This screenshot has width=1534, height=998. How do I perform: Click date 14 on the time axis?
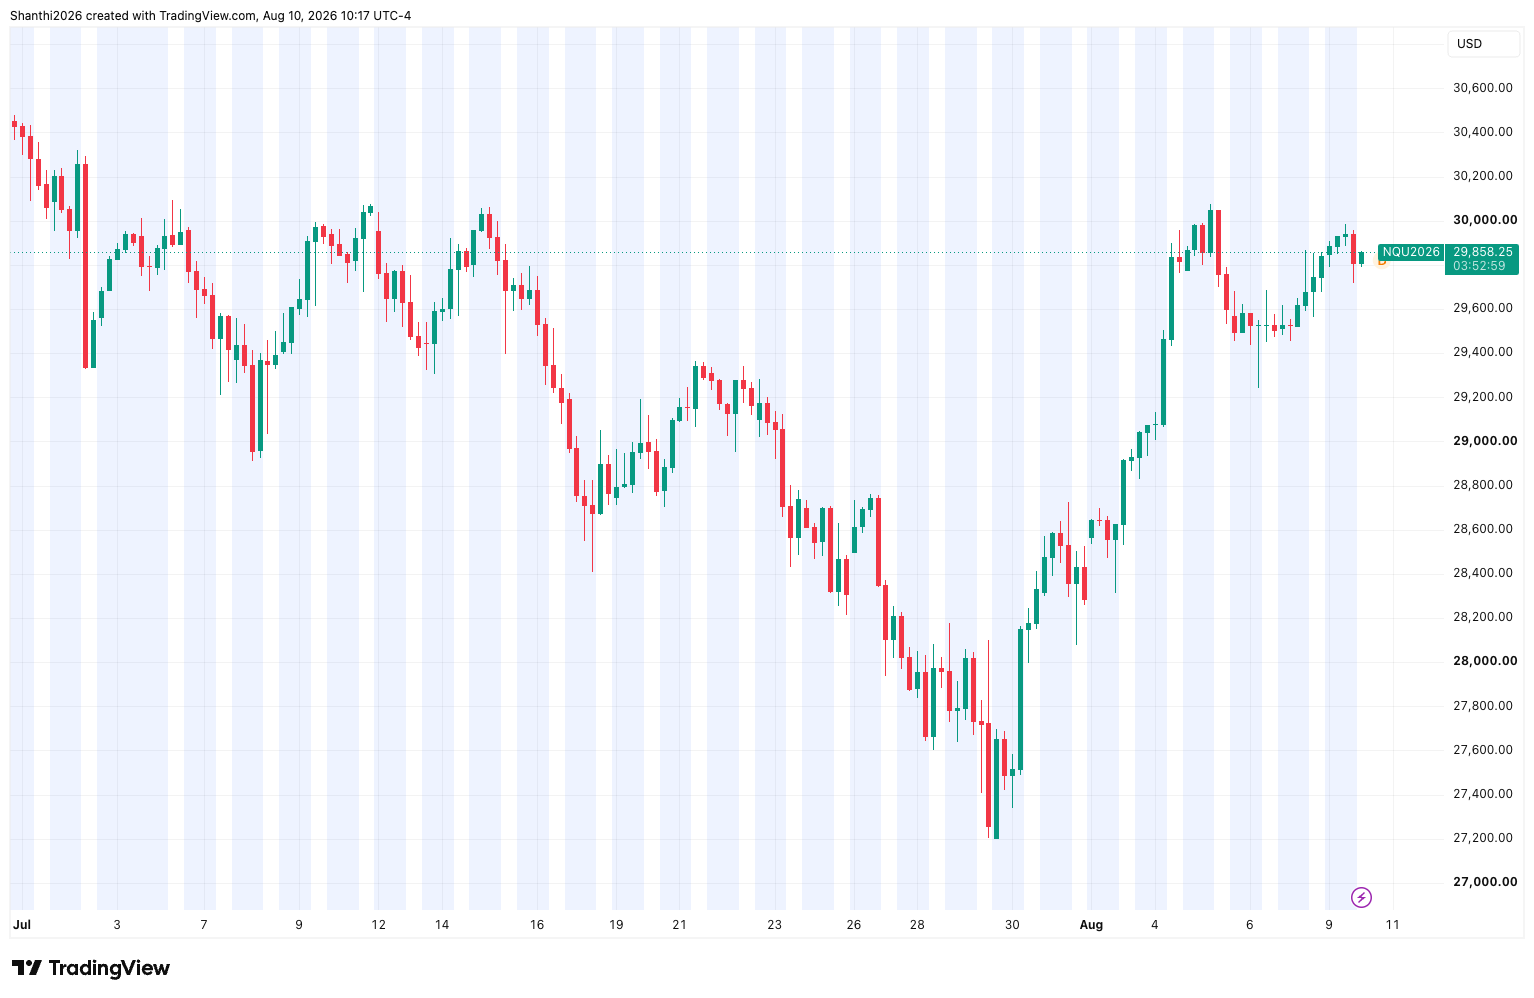click(x=442, y=925)
